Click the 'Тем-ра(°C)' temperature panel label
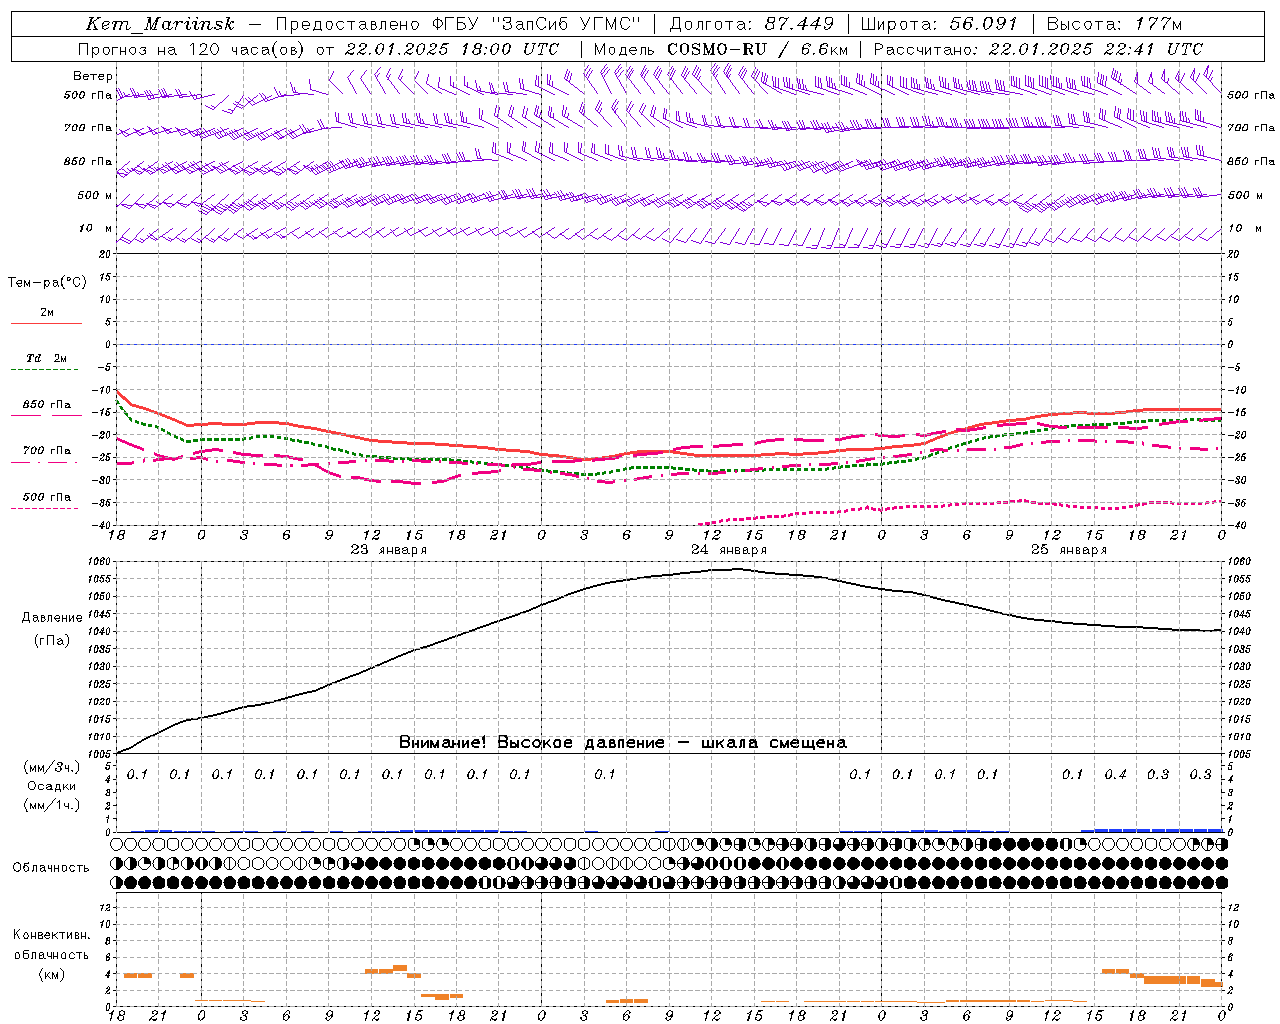The height and width of the screenshot is (1024, 1280). point(47,283)
